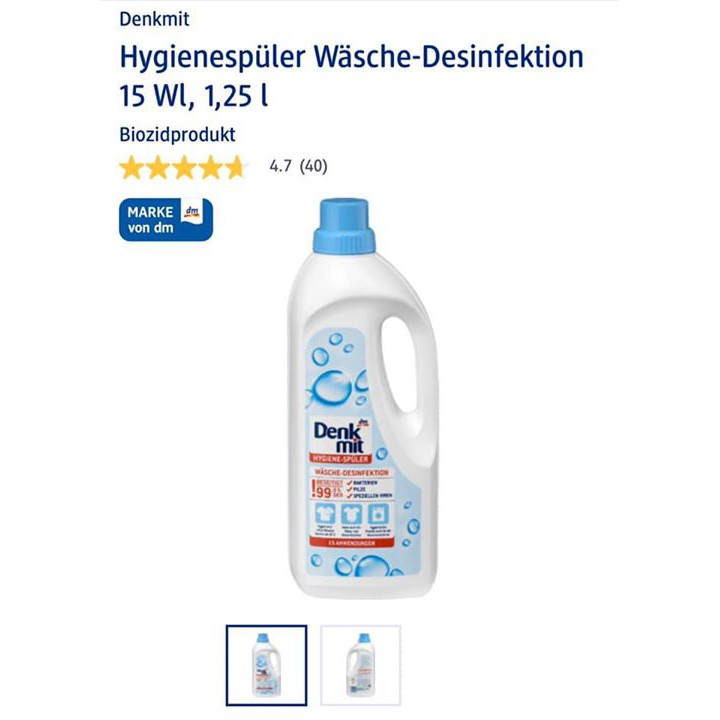Image resolution: width=720 pixels, height=720 pixels.
Task: Click the half-filled fifth rating star
Action: tap(236, 167)
